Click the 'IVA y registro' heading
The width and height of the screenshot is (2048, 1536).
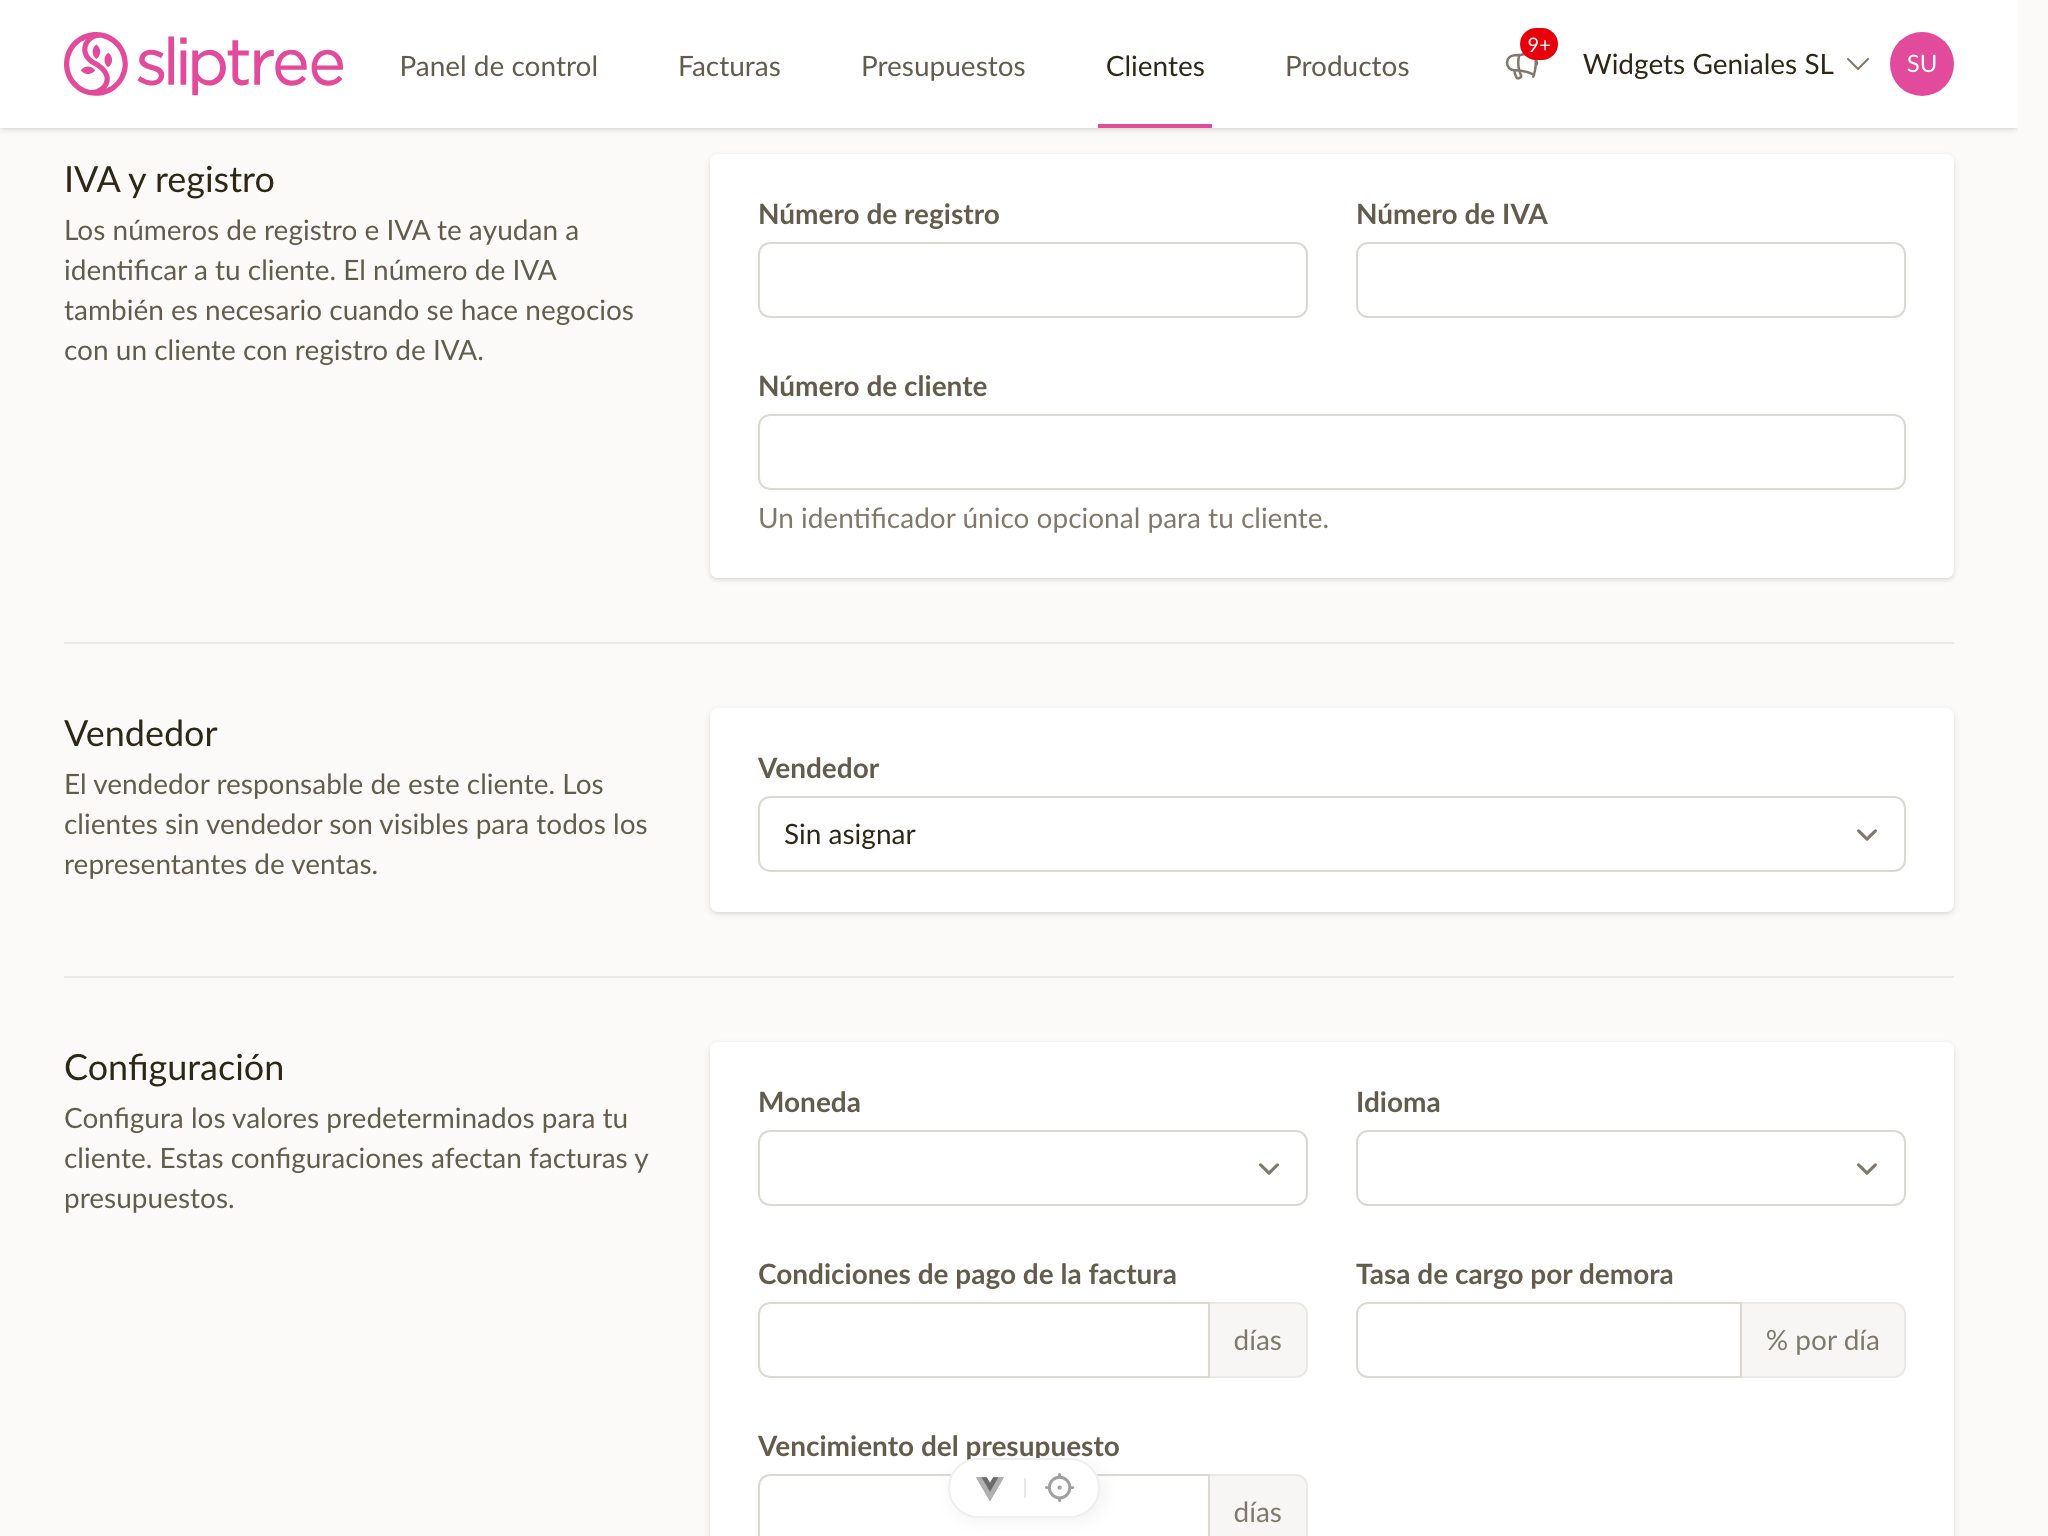point(169,180)
